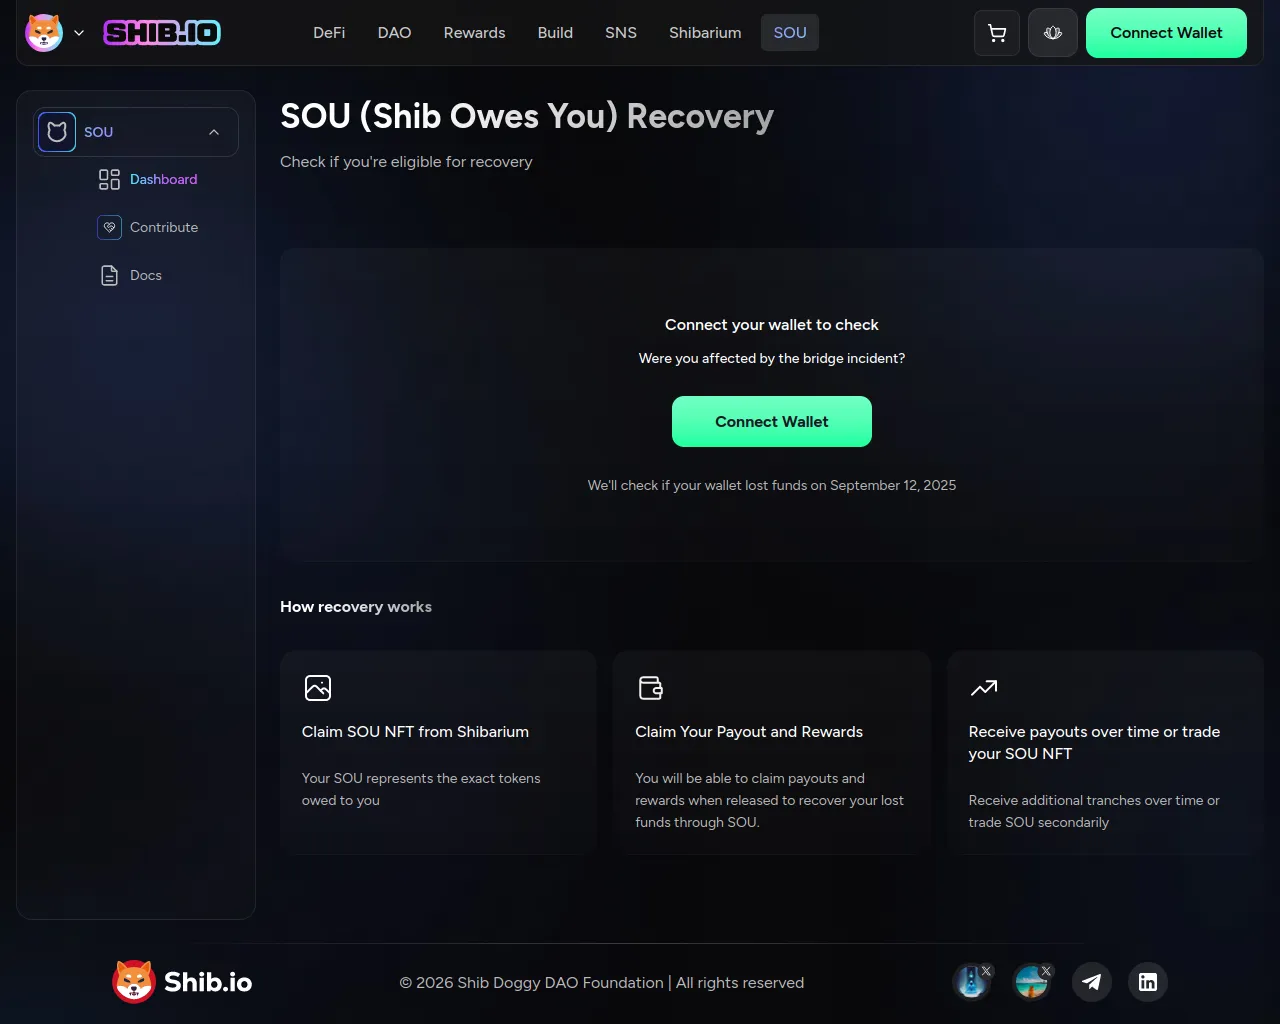Click the Contribute heart icon in the sidebar
This screenshot has height=1024, width=1280.
(109, 227)
